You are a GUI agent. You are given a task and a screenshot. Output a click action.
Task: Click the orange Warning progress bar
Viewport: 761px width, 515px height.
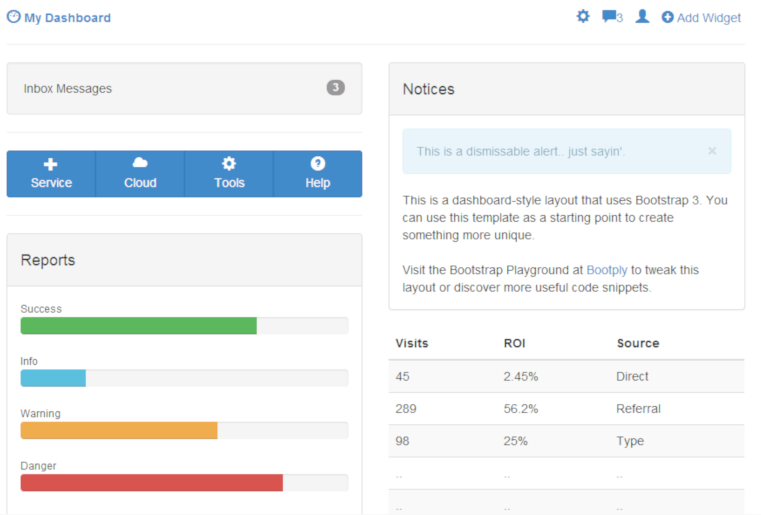(x=118, y=430)
